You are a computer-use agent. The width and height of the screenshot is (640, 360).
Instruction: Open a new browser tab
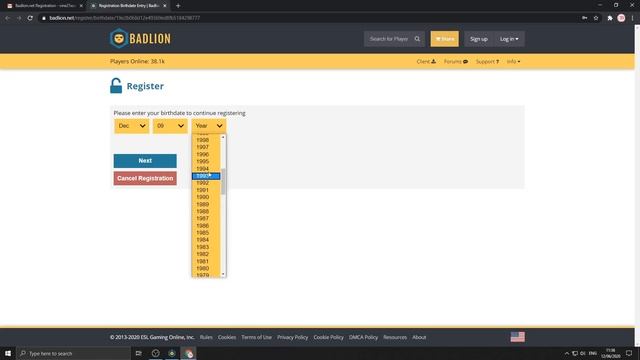point(178,6)
